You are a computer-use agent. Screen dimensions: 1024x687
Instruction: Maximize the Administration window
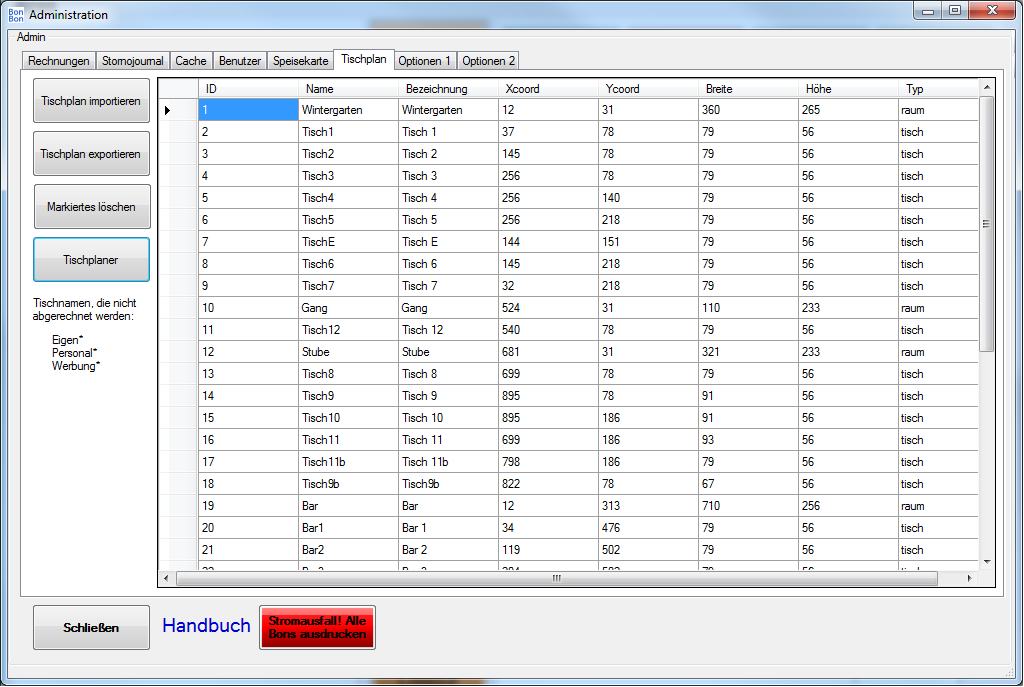click(x=955, y=11)
